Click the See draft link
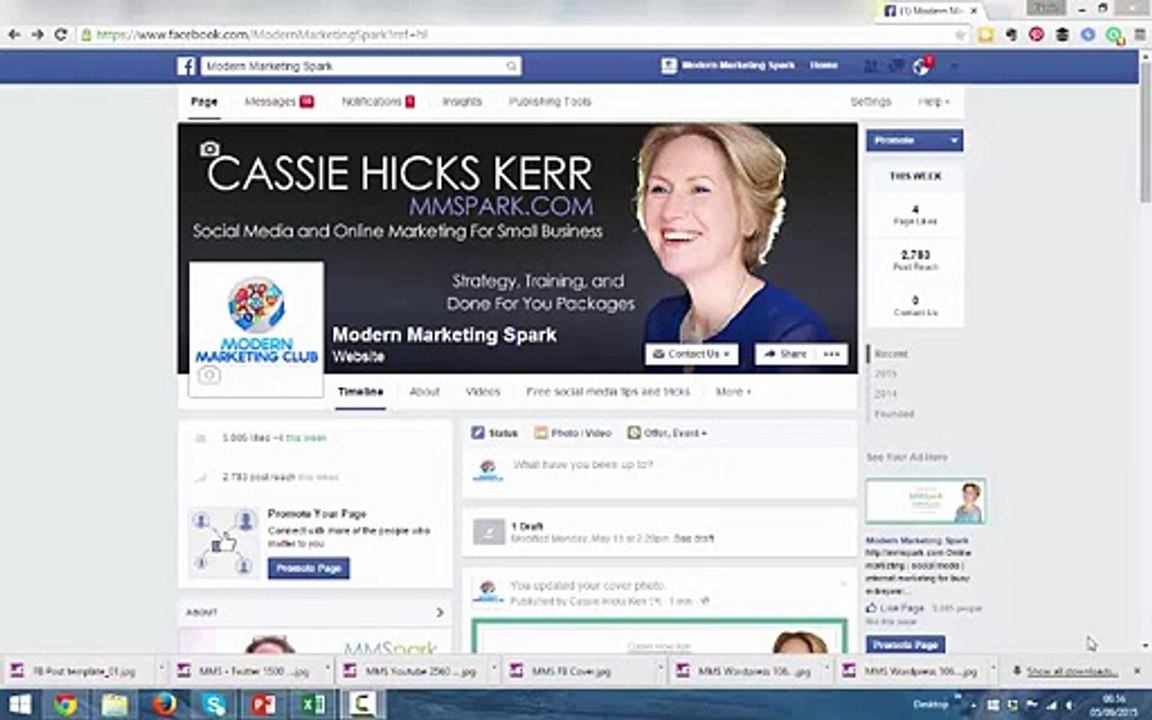Viewport: 1152px width, 720px height. pos(694,539)
